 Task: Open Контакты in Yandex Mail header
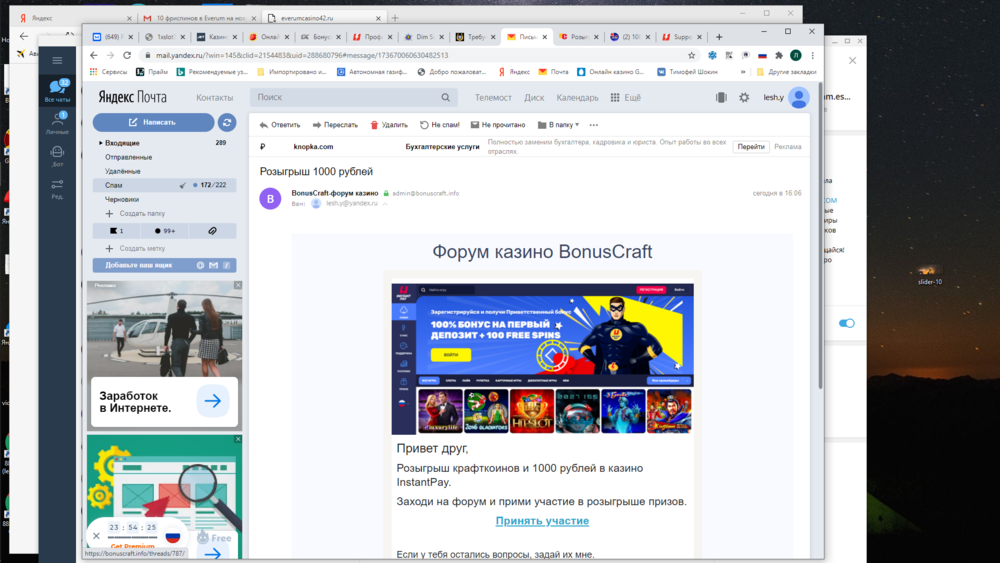(214, 98)
